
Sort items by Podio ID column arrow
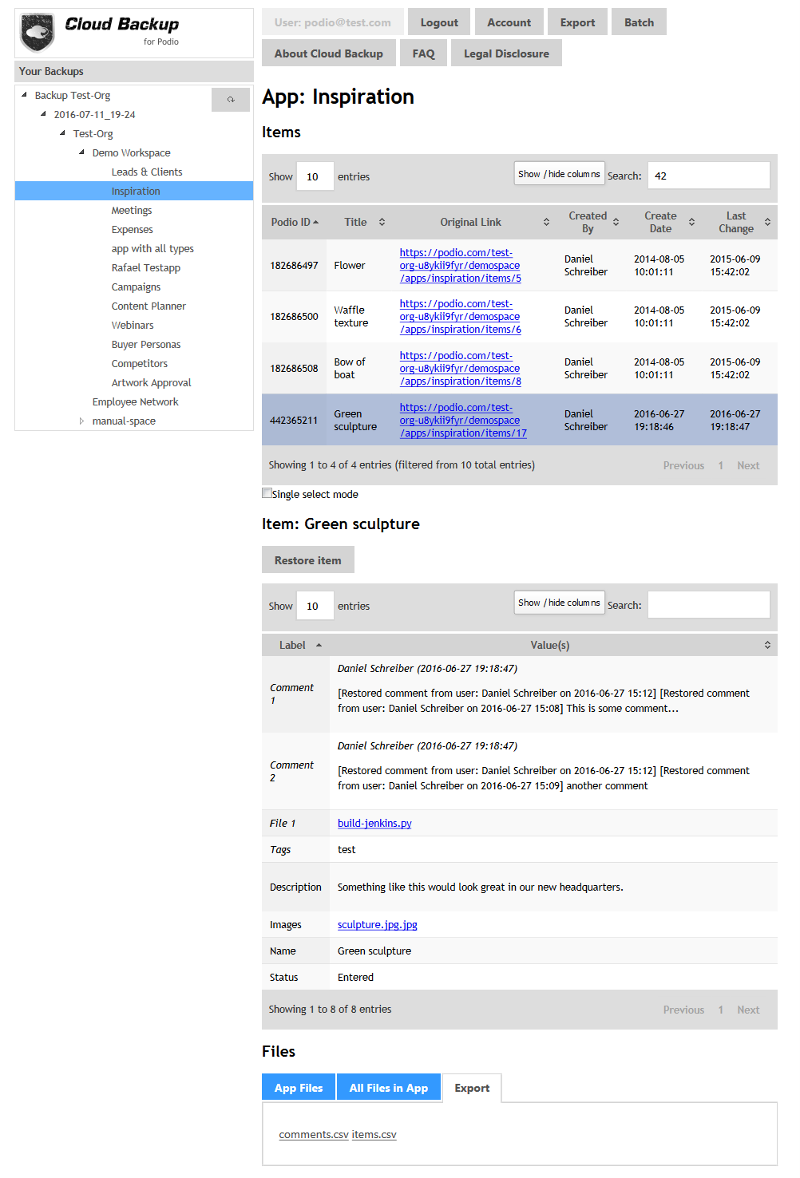click(316, 222)
